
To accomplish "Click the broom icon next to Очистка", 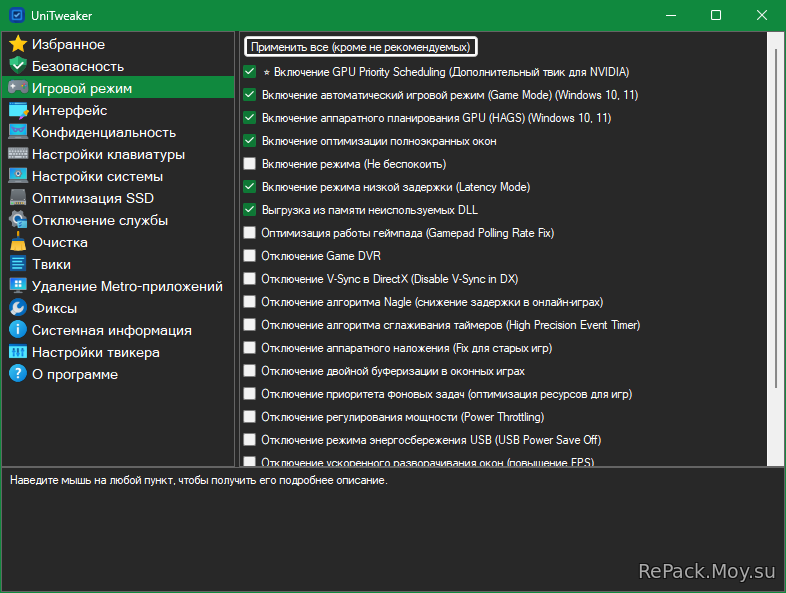I will coord(17,242).
